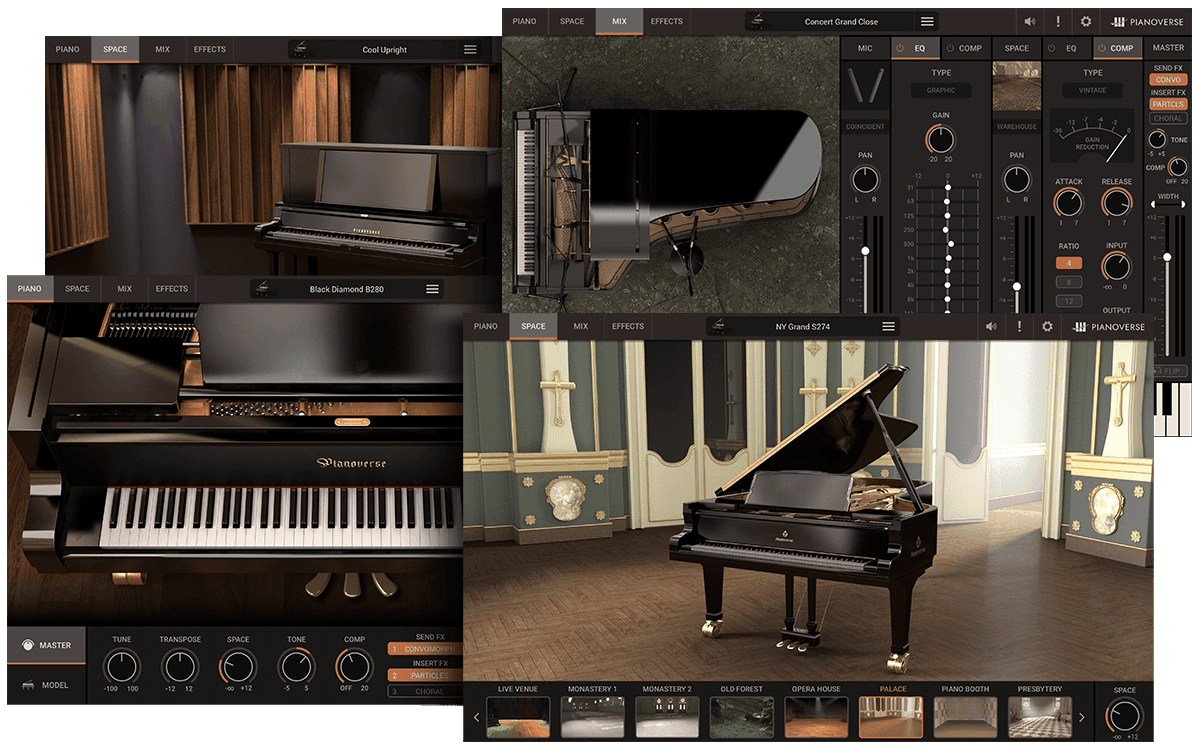Image resolution: width=1200 pixels, height=750 pixels.
Task: Open the EQ type GRAPHIC selector
Action: (x=940, y=90)
